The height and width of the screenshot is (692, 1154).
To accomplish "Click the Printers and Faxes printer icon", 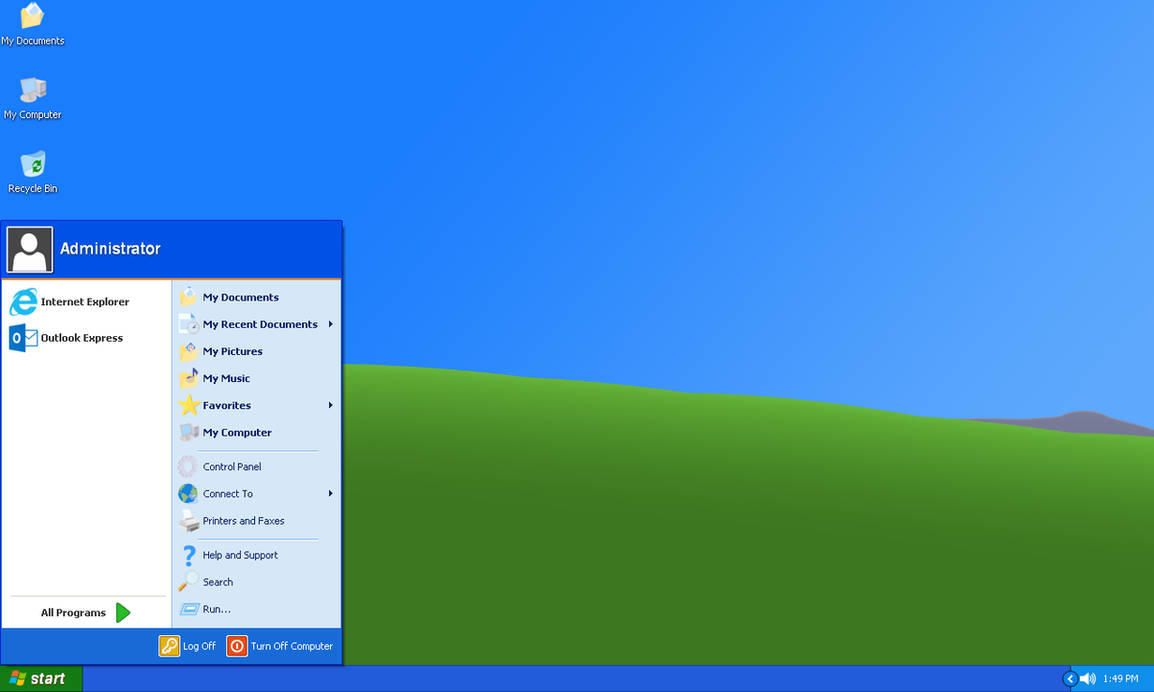I will click(188, 520).
